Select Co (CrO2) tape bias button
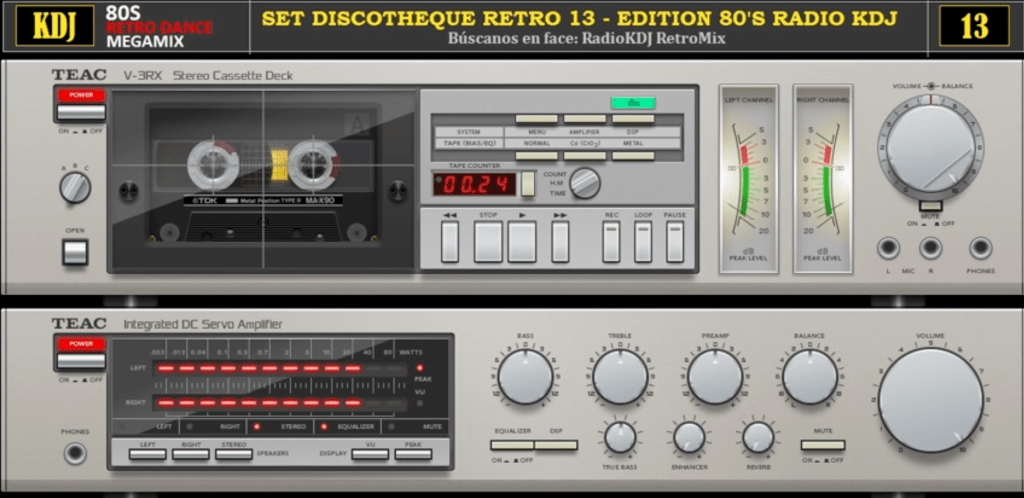The height and width of the screenshot is (498, 1024). click(584, 156)
